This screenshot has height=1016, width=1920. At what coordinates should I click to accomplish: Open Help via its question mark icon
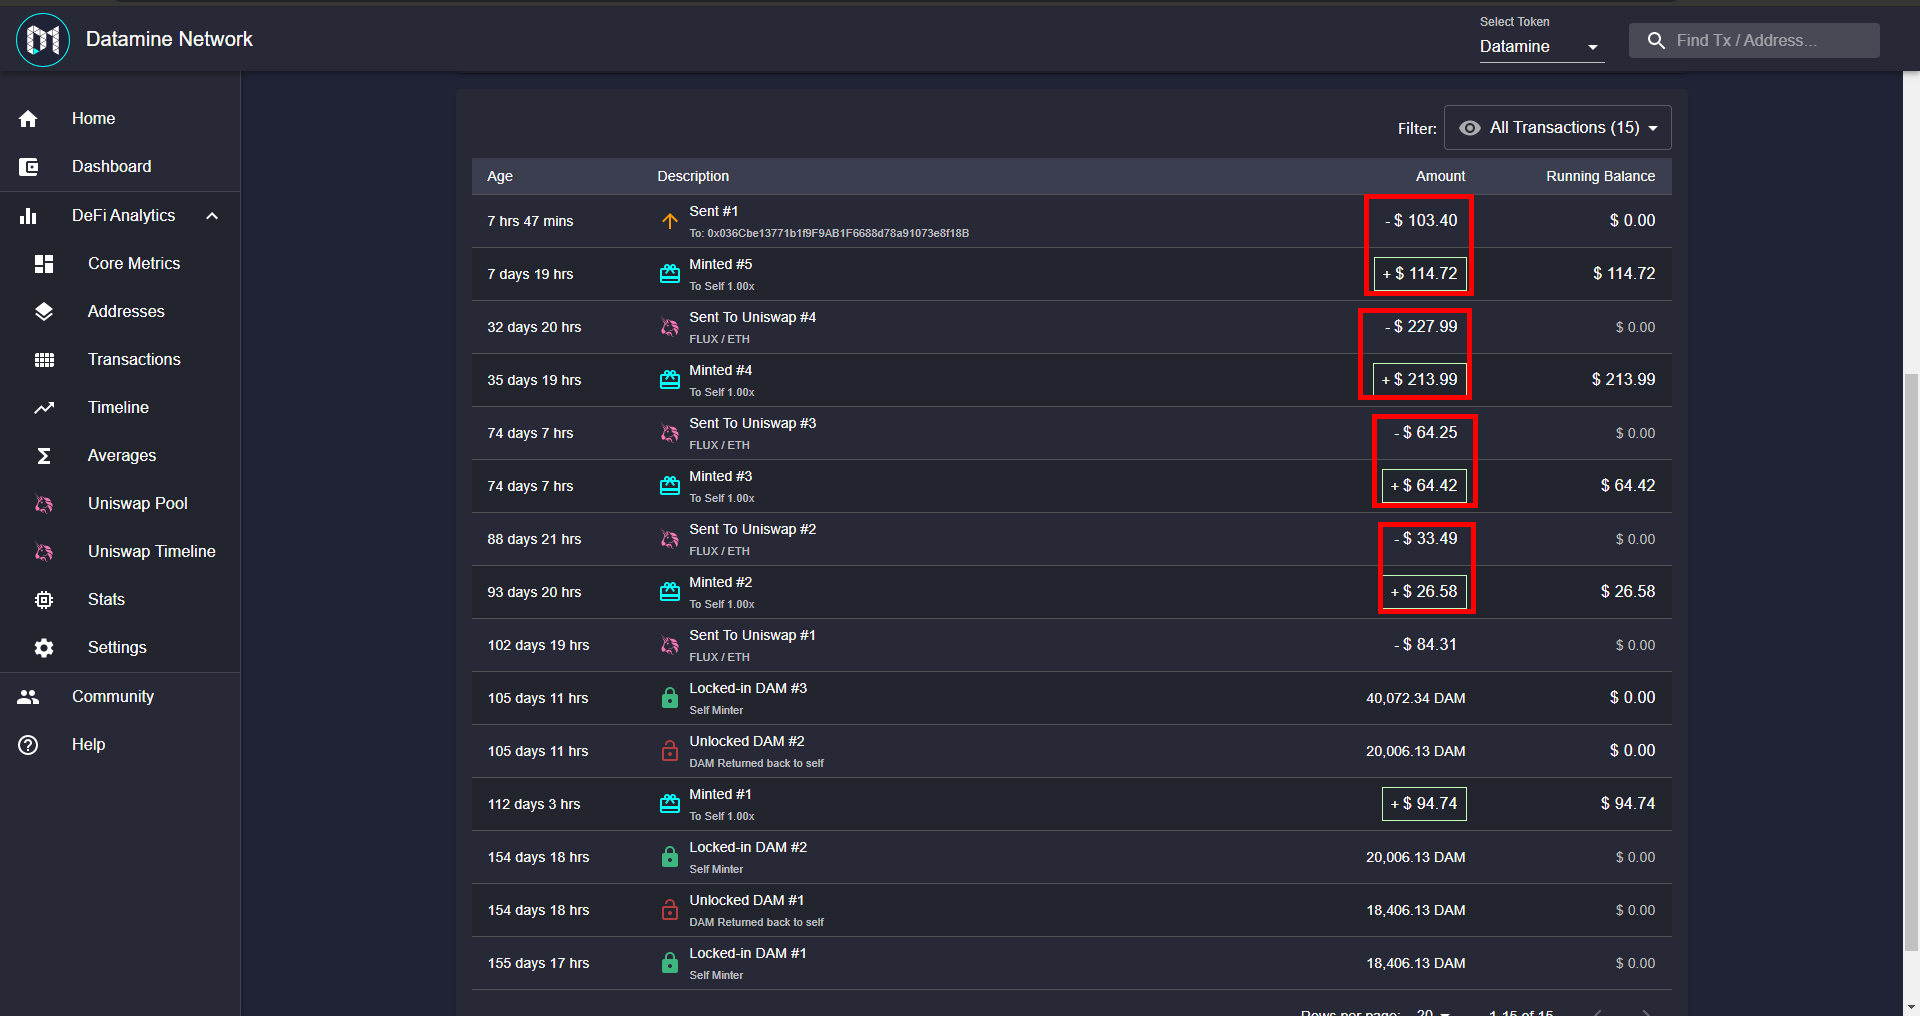[x=28, y=745]
